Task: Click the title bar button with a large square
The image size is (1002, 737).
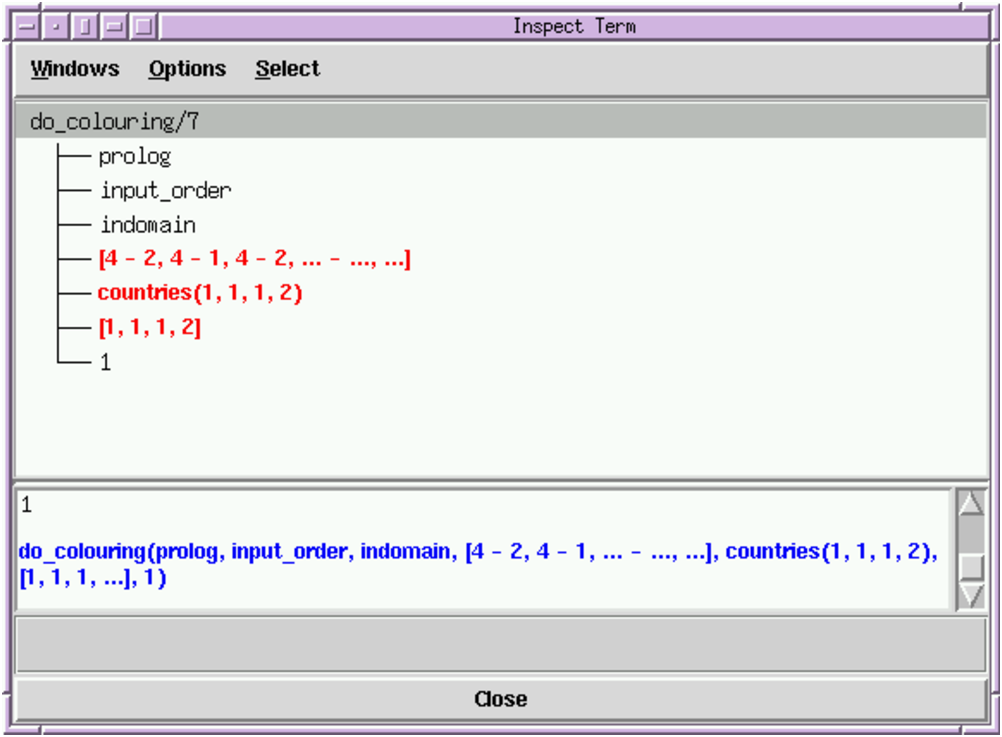Action: [x=143, y=26]
